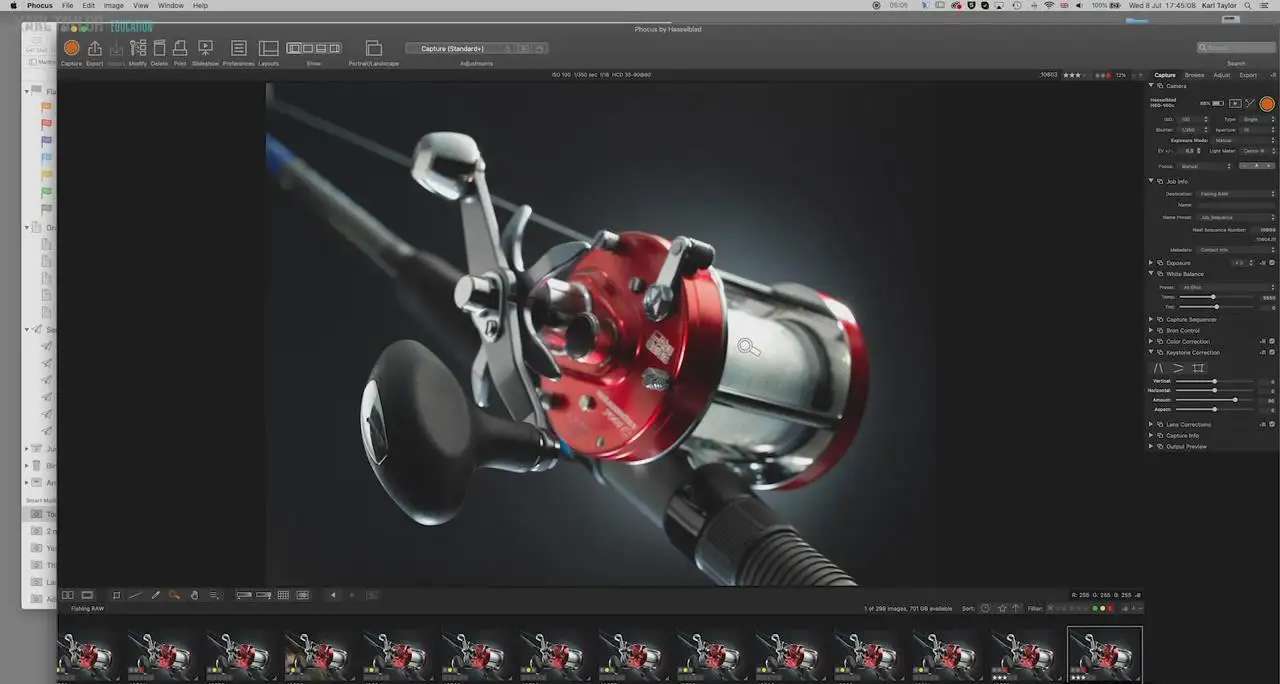Select the highlighted zoom loupe tool

point(174,595)
